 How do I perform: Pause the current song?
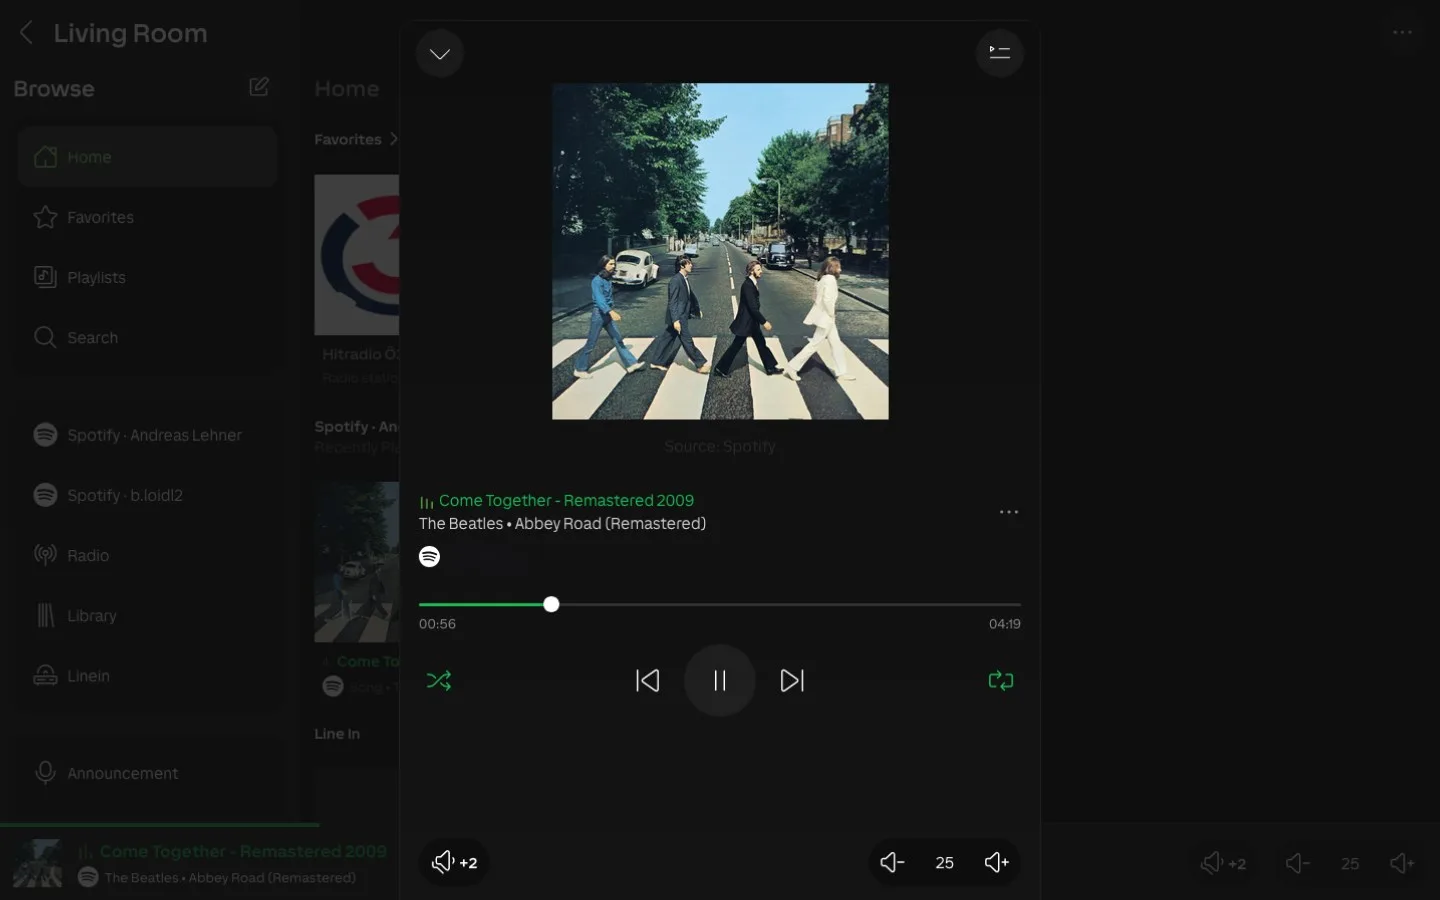[720, 681]
